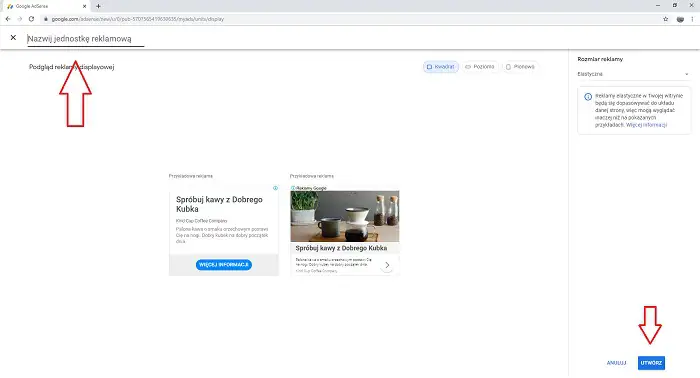Open the browser profile extension icon
700x378 pixels.
[x=680, y=19]
